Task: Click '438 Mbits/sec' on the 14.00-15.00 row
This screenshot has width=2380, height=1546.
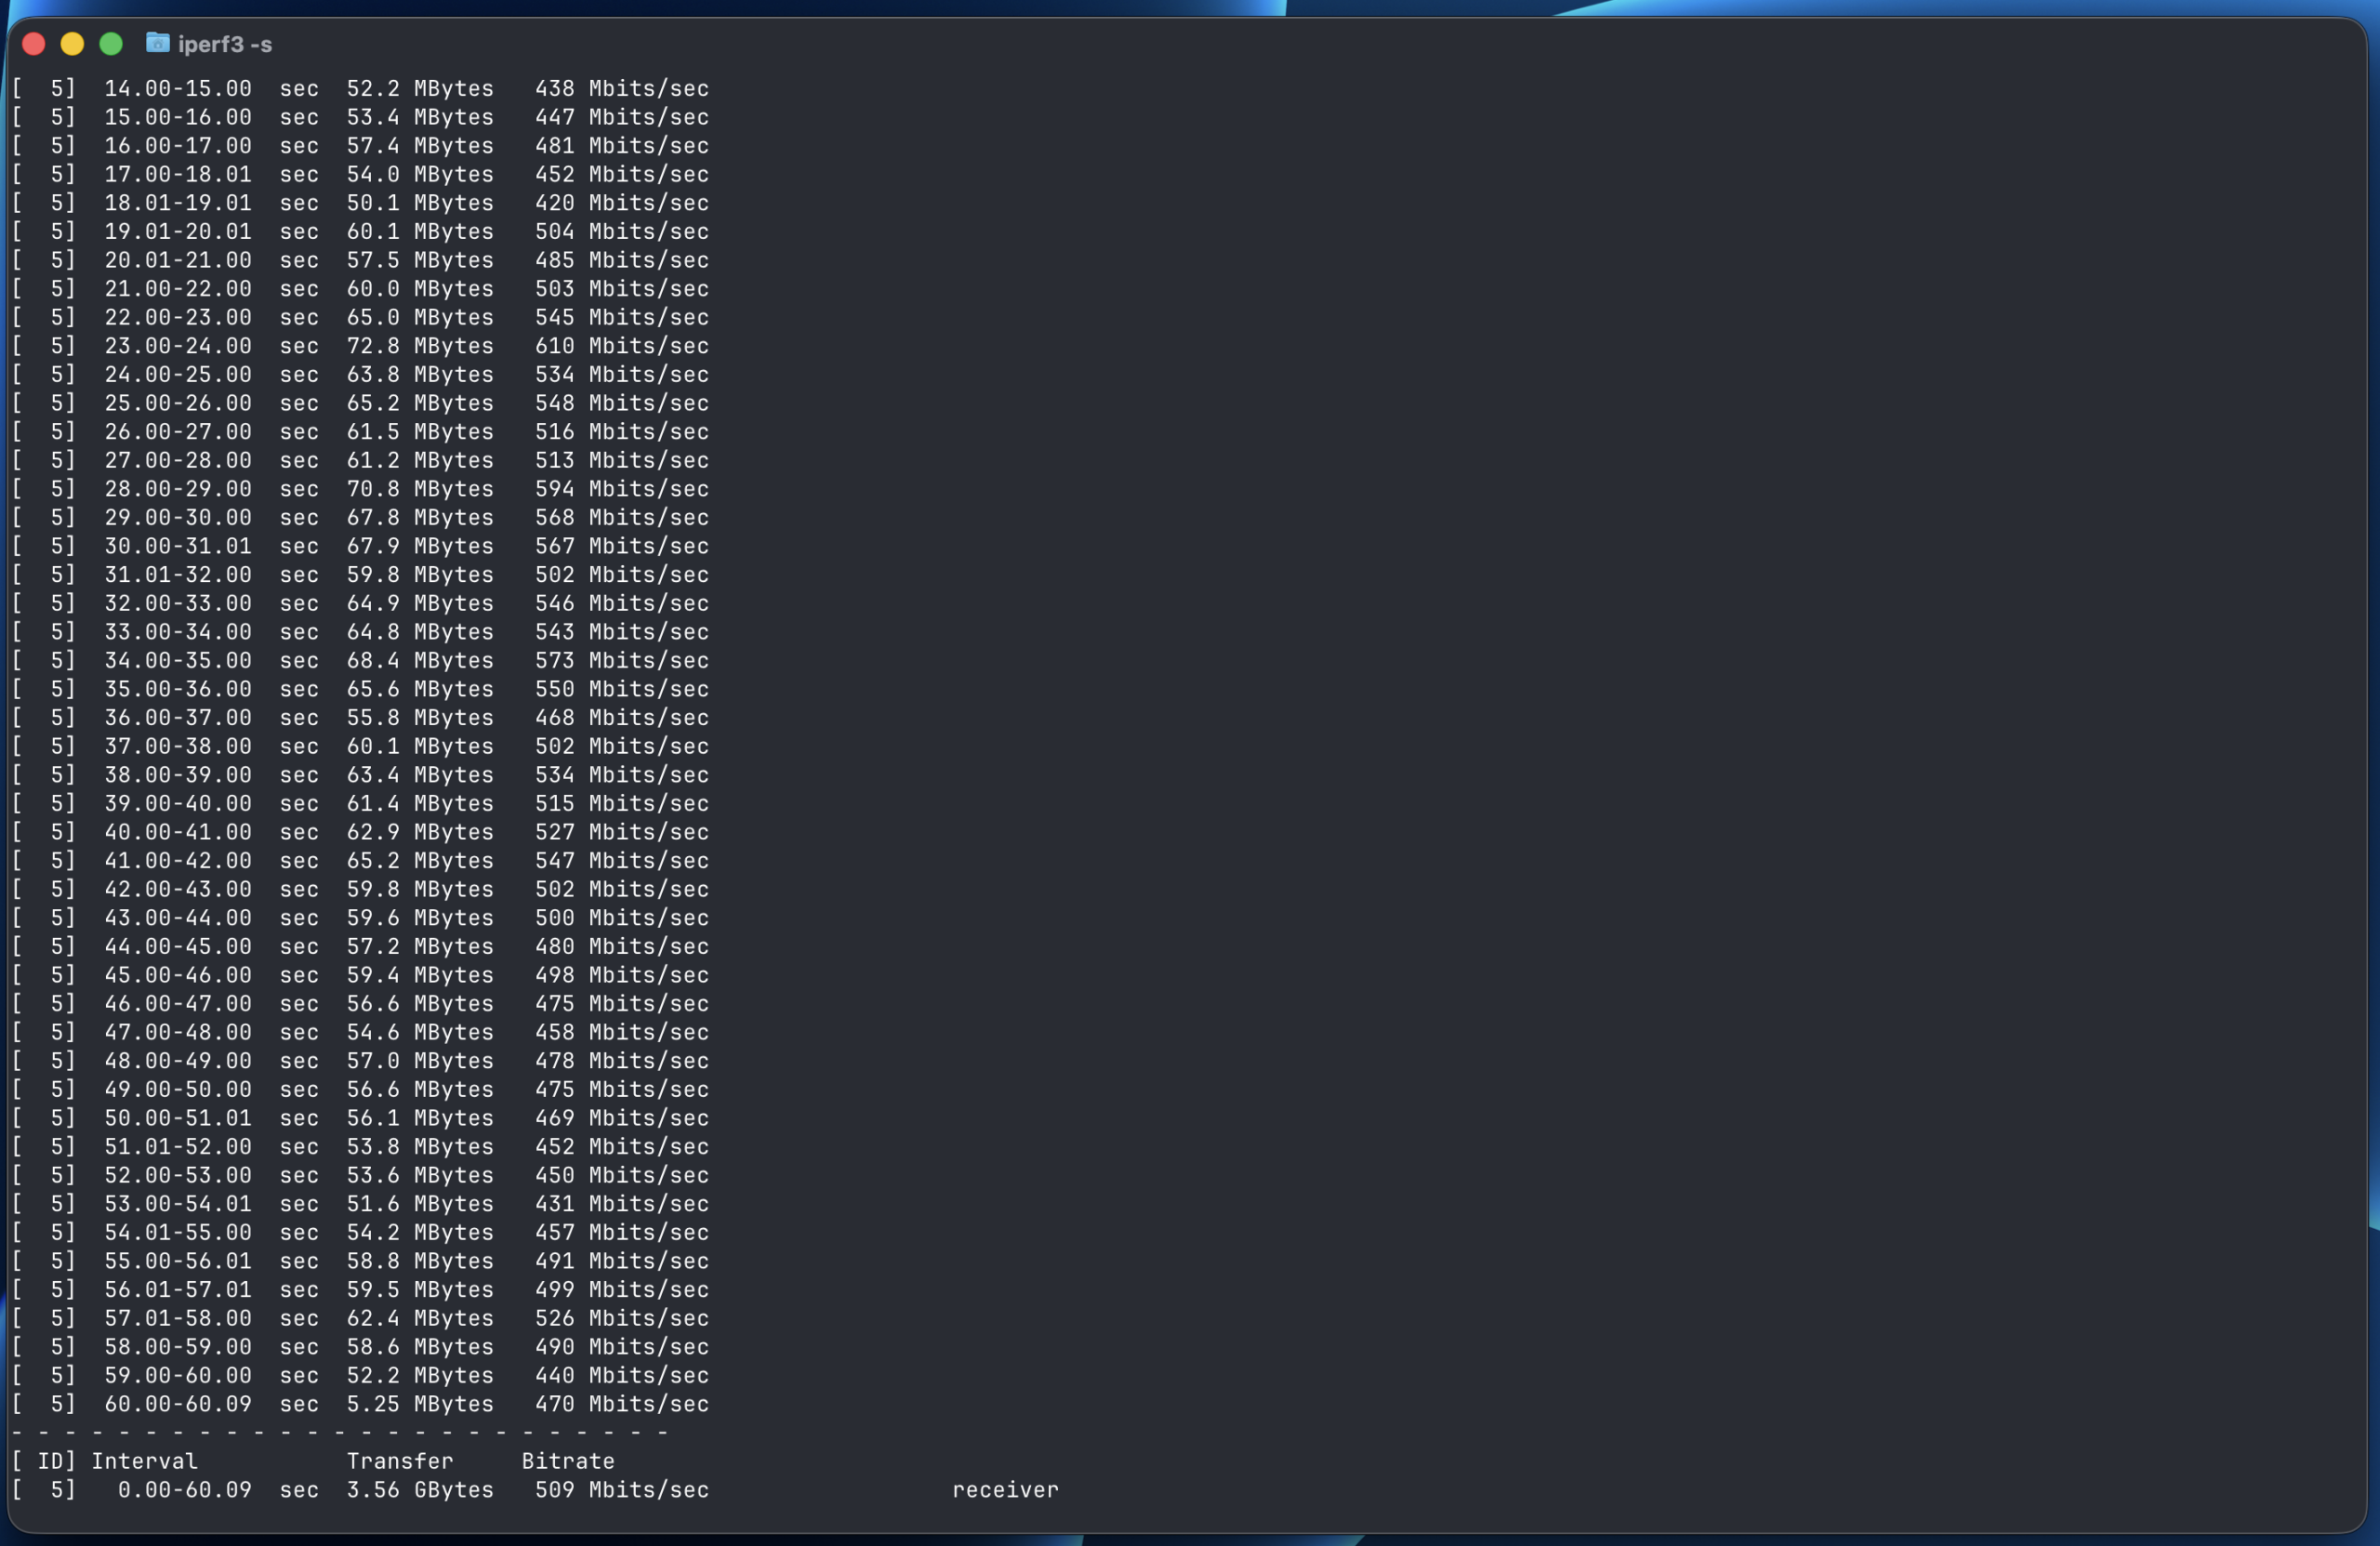Action: click(x=621, y=89)
